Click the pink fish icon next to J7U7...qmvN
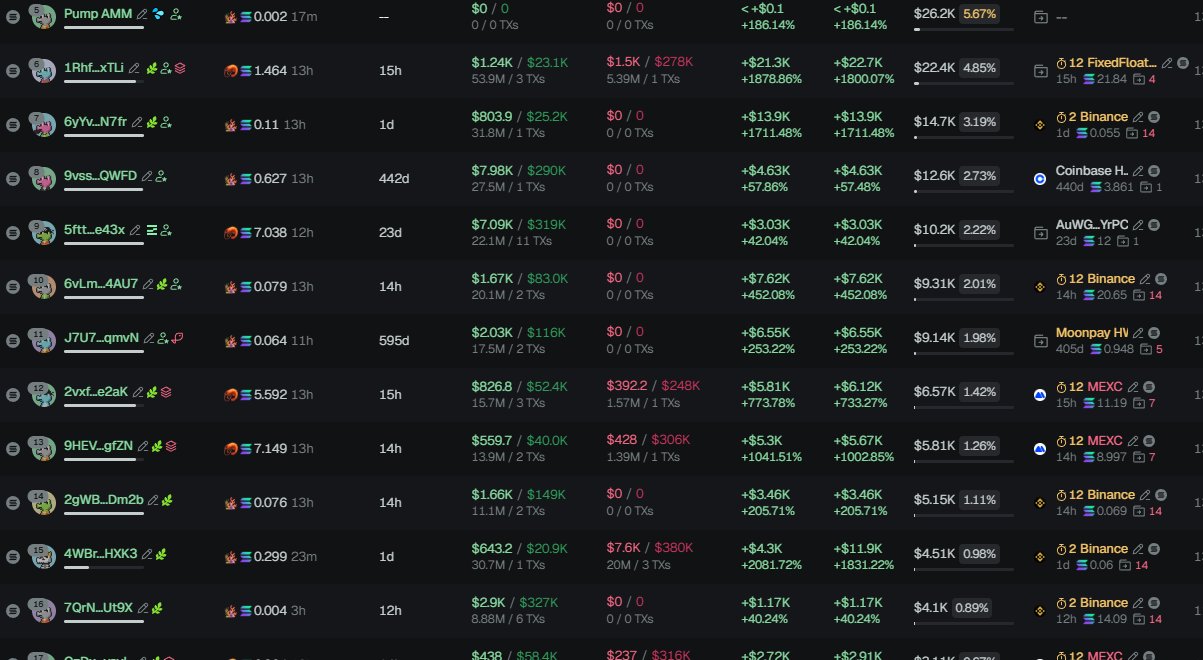Image resolution: width=1203 pixels, height=660 pixels. click(x=177, y=338)
